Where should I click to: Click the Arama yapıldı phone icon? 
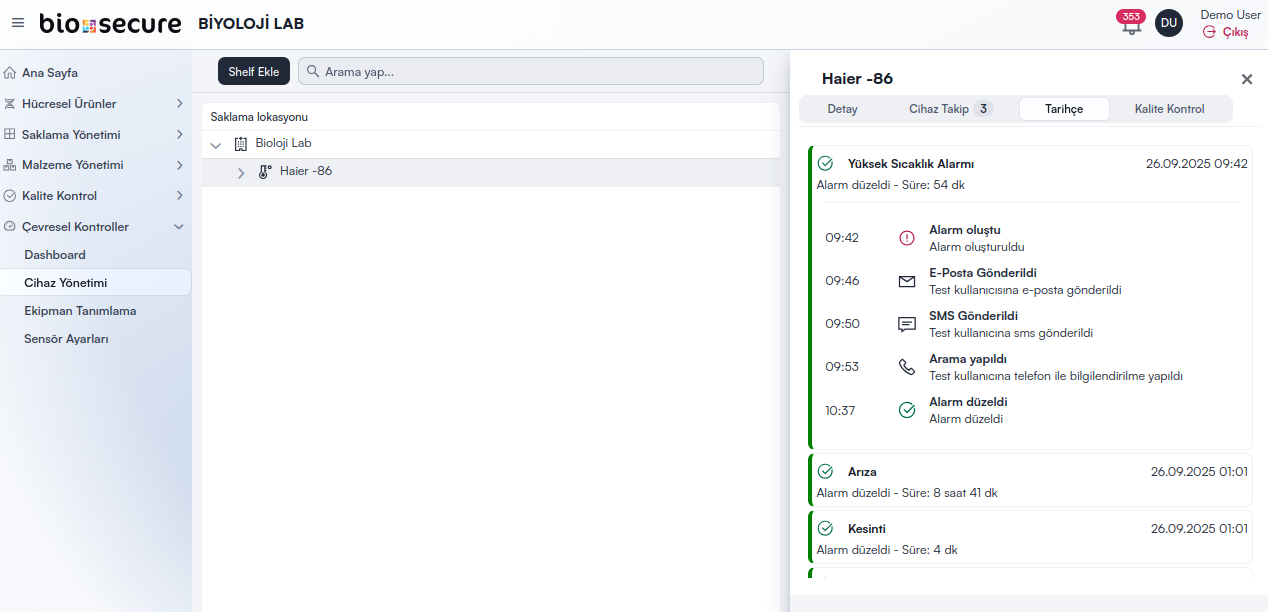tap(907, 367)
